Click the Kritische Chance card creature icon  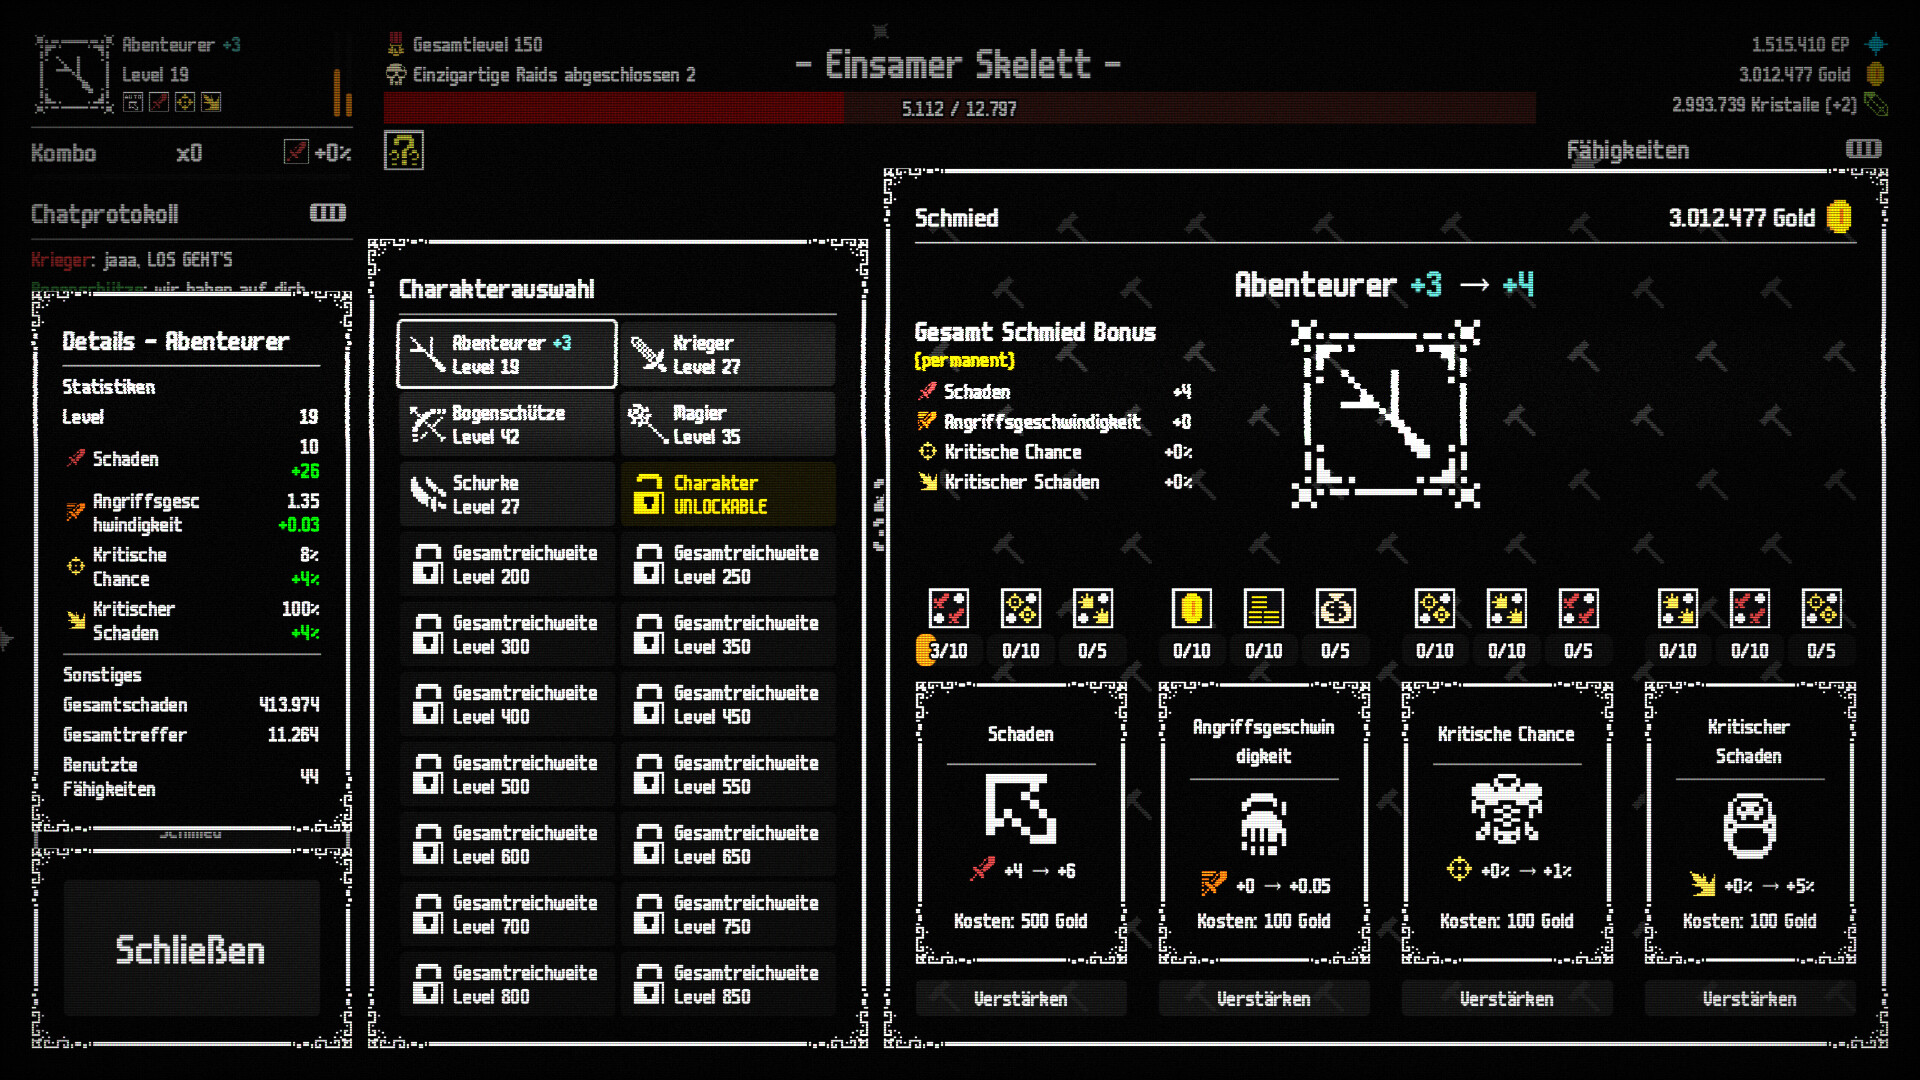(x=1506, y=808)
